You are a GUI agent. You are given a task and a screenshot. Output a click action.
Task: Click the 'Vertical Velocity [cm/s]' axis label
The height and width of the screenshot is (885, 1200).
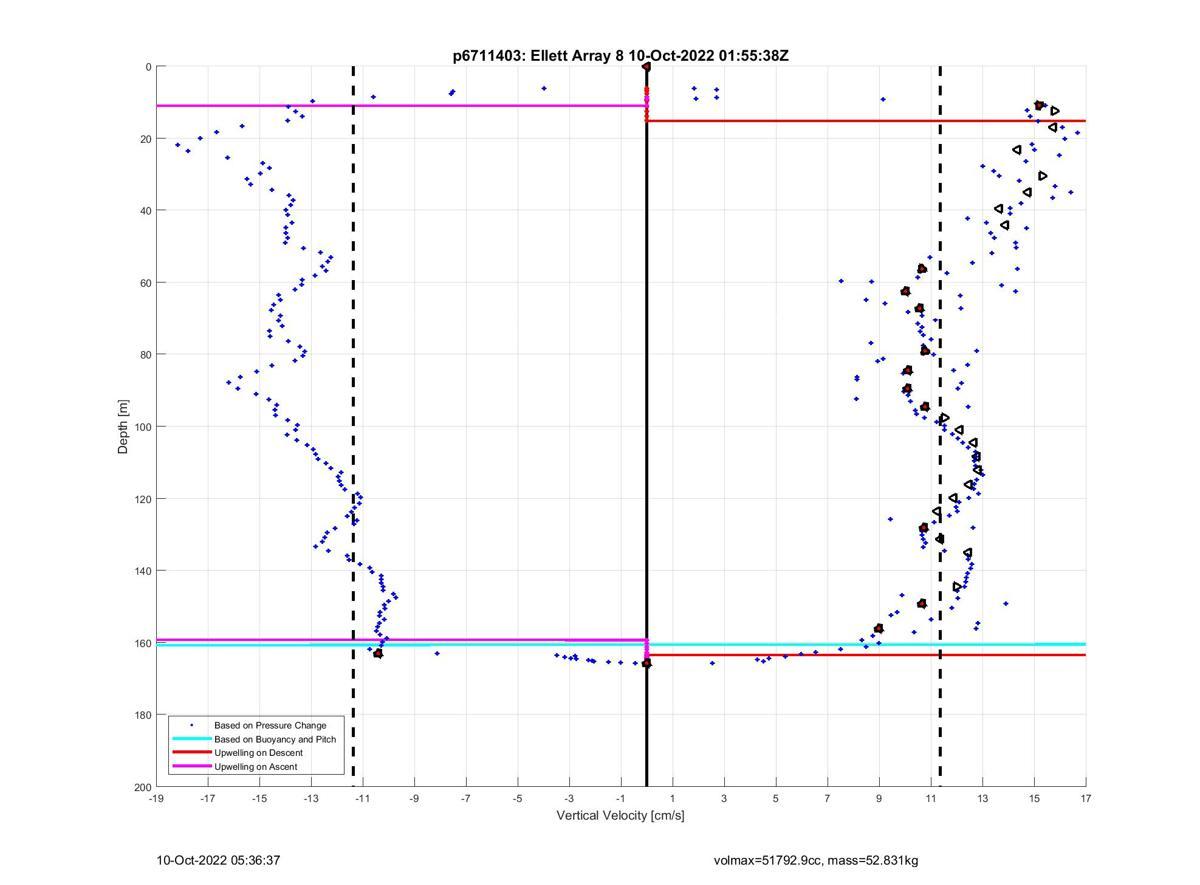point(620,815)
